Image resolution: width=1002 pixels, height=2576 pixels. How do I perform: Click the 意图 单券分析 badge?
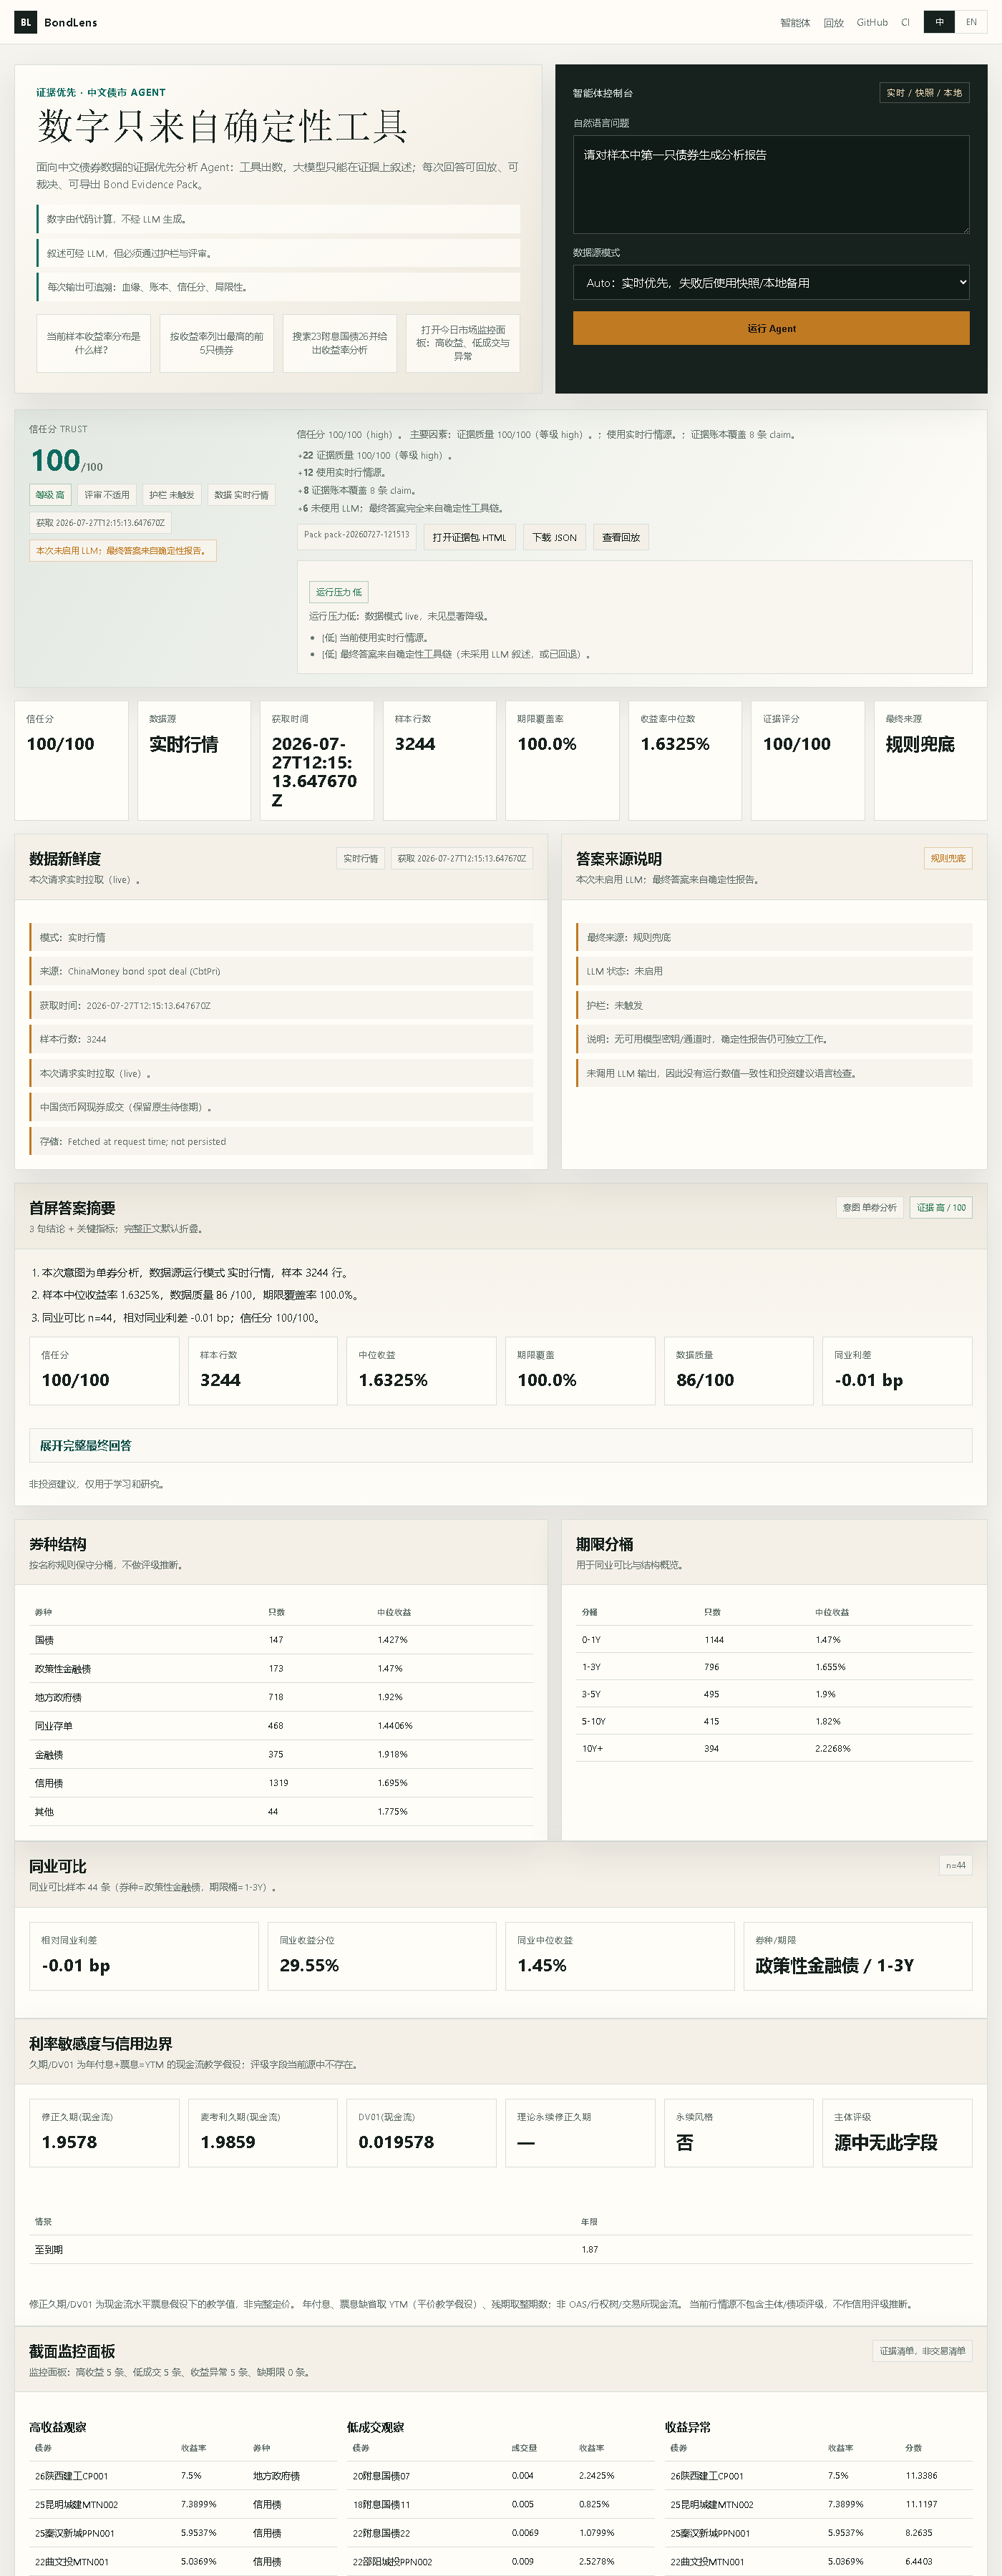pyautogui.click(x=869, y=1207)
